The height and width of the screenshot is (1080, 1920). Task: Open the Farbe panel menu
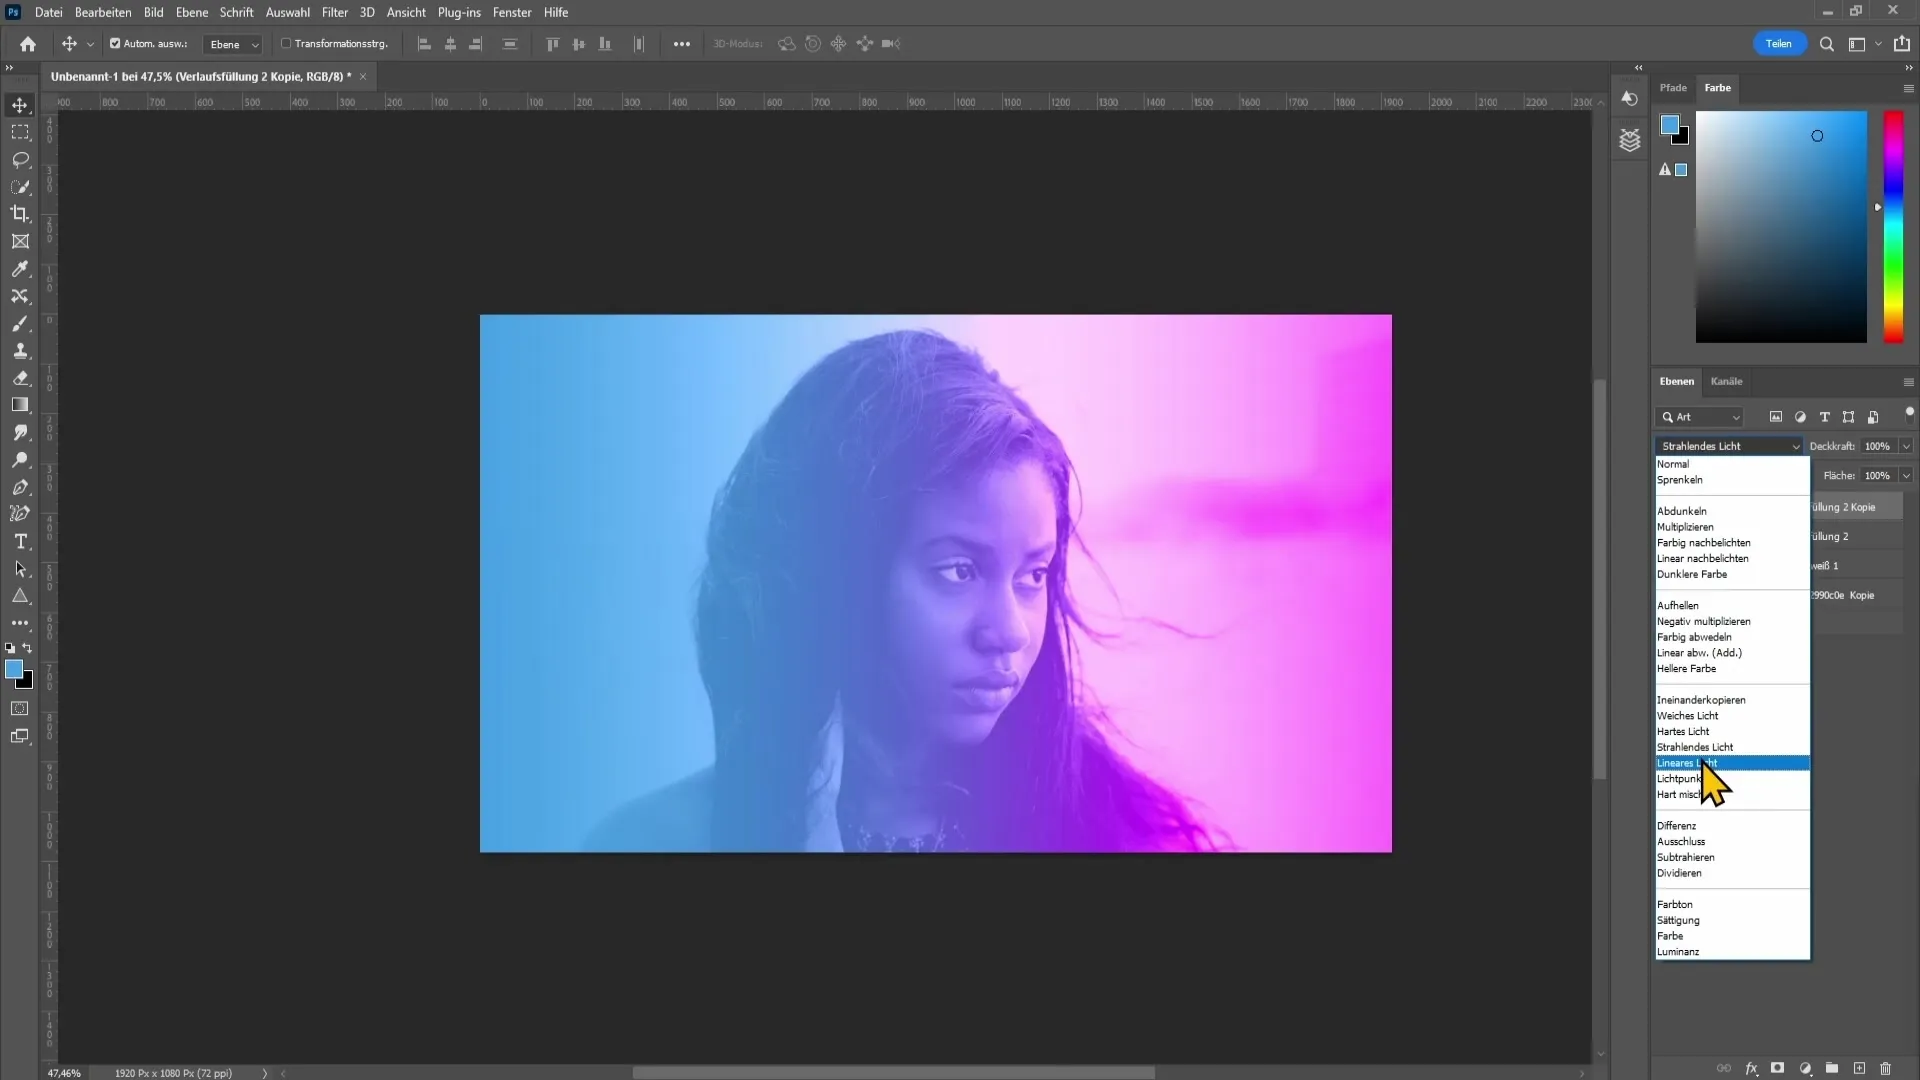pyautogui.click(x=1908, y=88)
